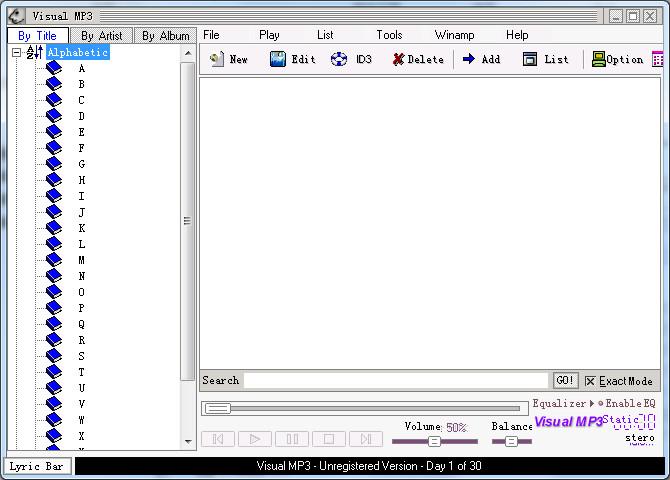This screenshot has height=480, width=670.
Task: Click the stop button
Action: click(x=329, y=439)
